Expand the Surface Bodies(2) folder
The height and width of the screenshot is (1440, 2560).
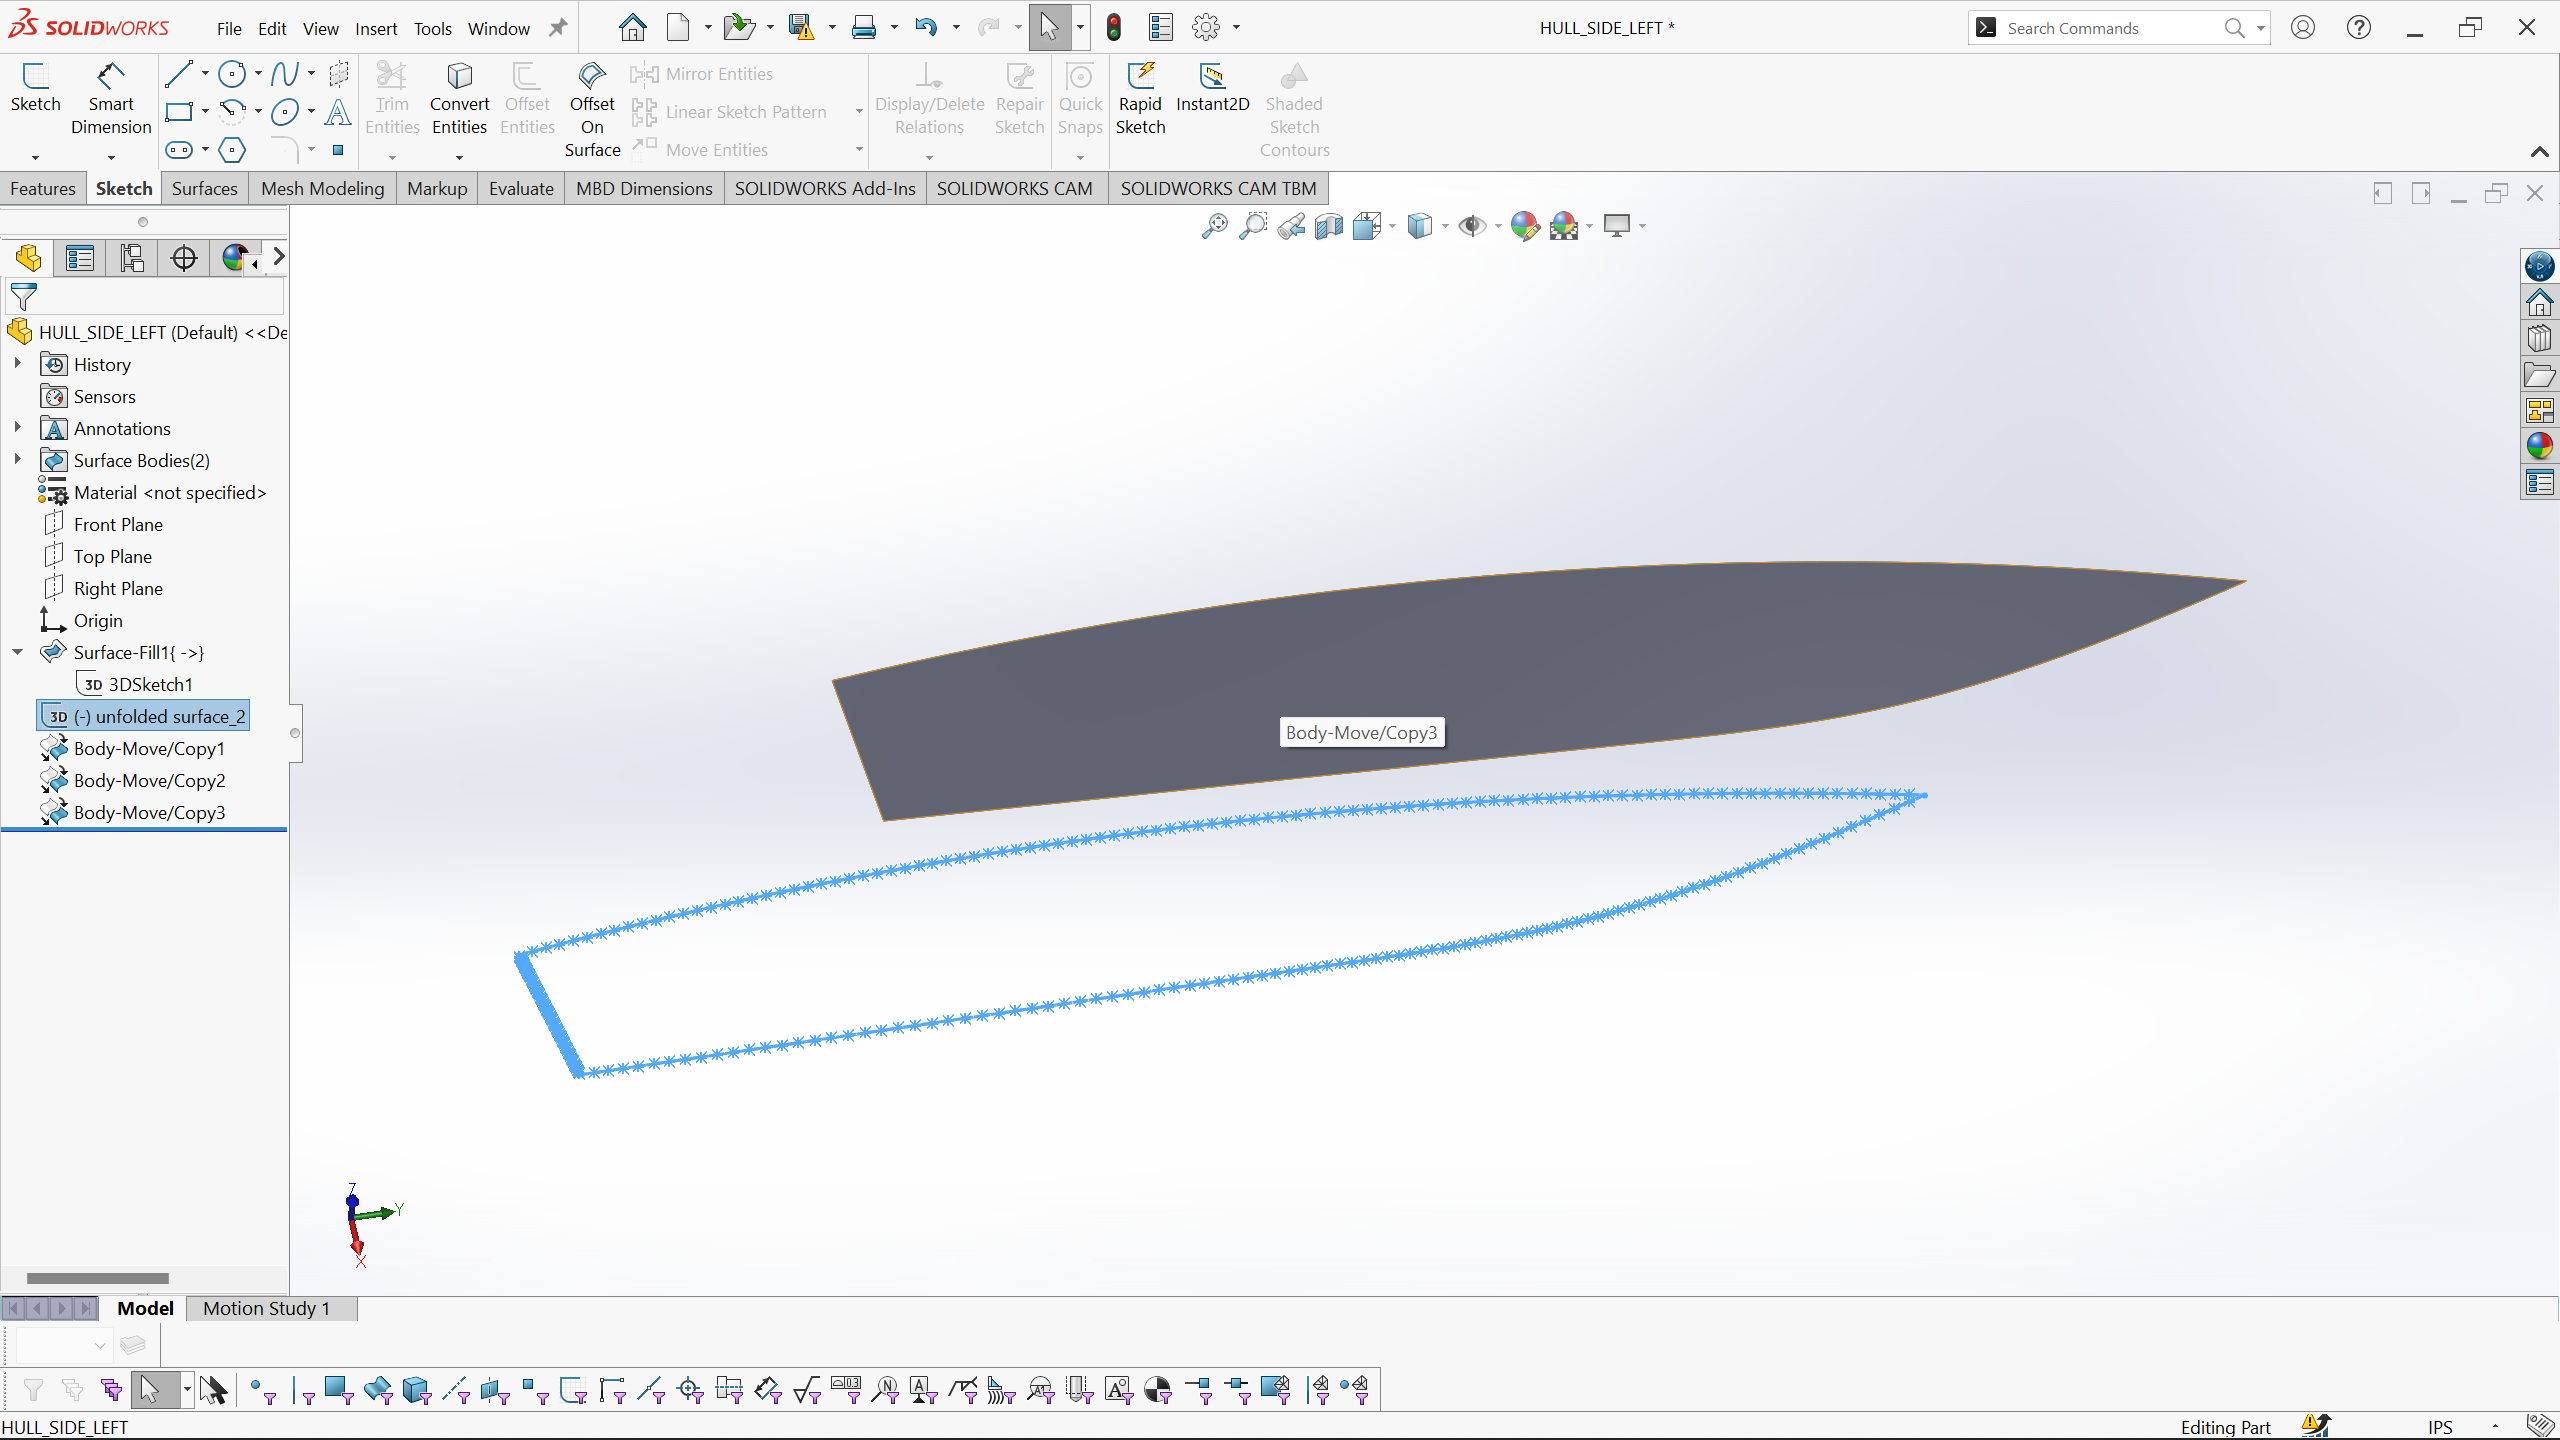coord(17,460)
